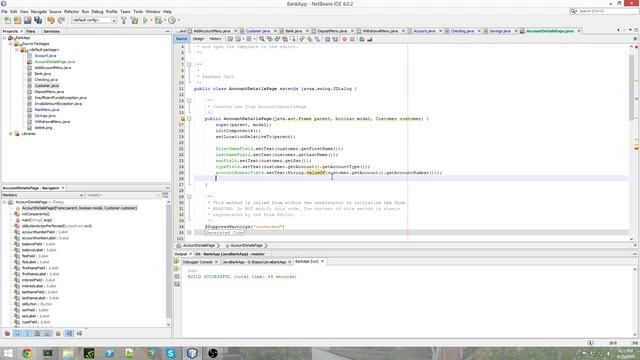Image resolution: width=640 pixels, height=360 pixels.
Task: Toggle Show Static Members filter in Navigator
Action: [27, 333]
